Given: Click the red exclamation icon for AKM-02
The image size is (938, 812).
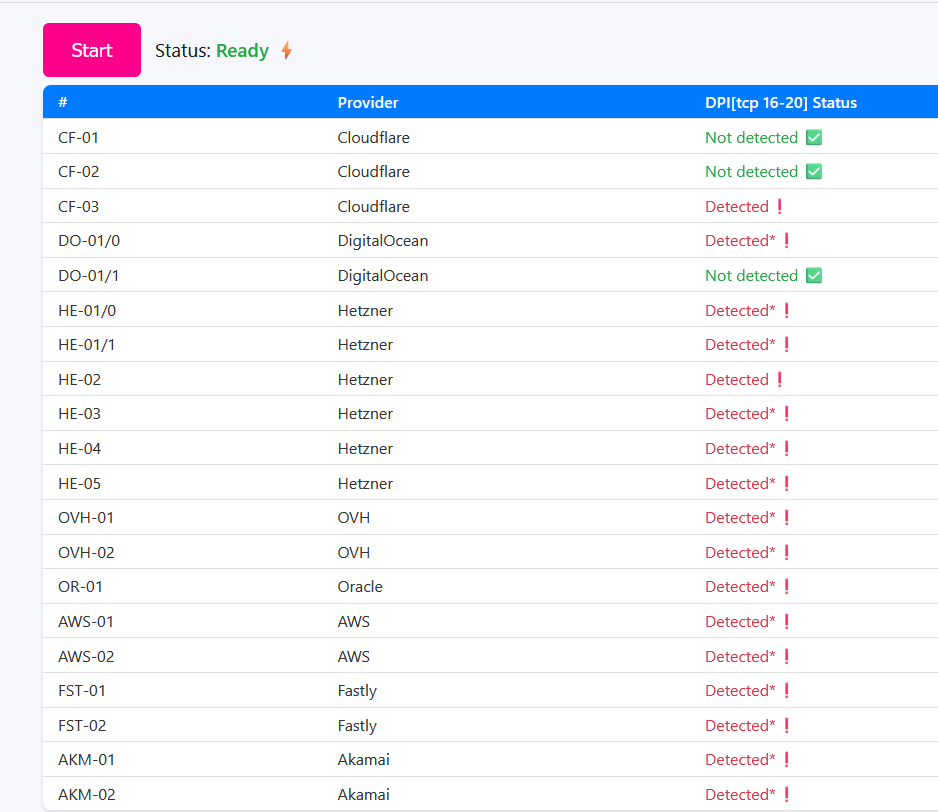Looking at the screenshot, I should pos(787,795).
